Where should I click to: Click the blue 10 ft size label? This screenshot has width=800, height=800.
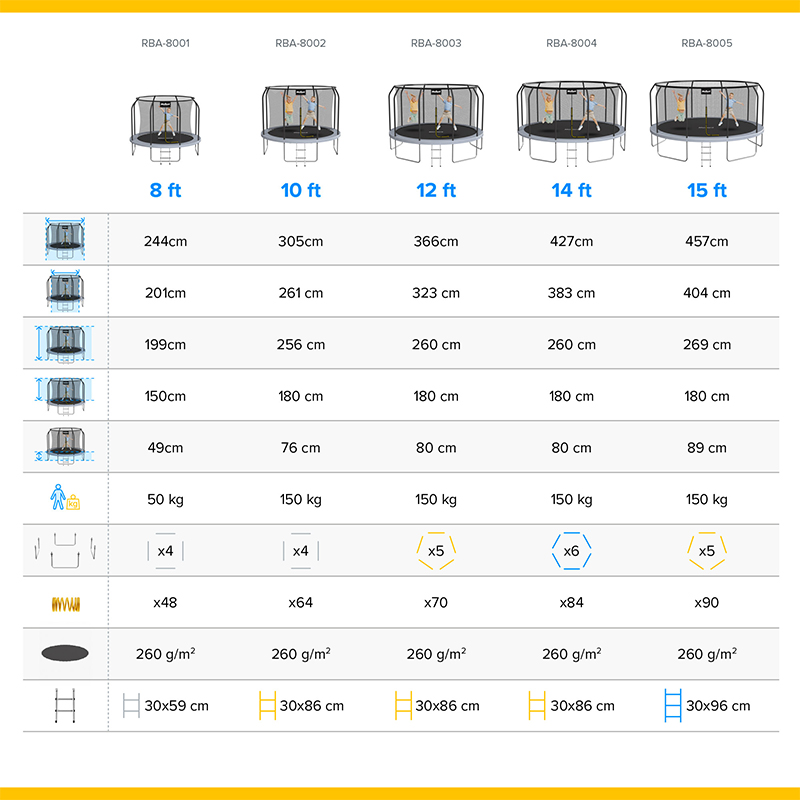pos(300,190)
